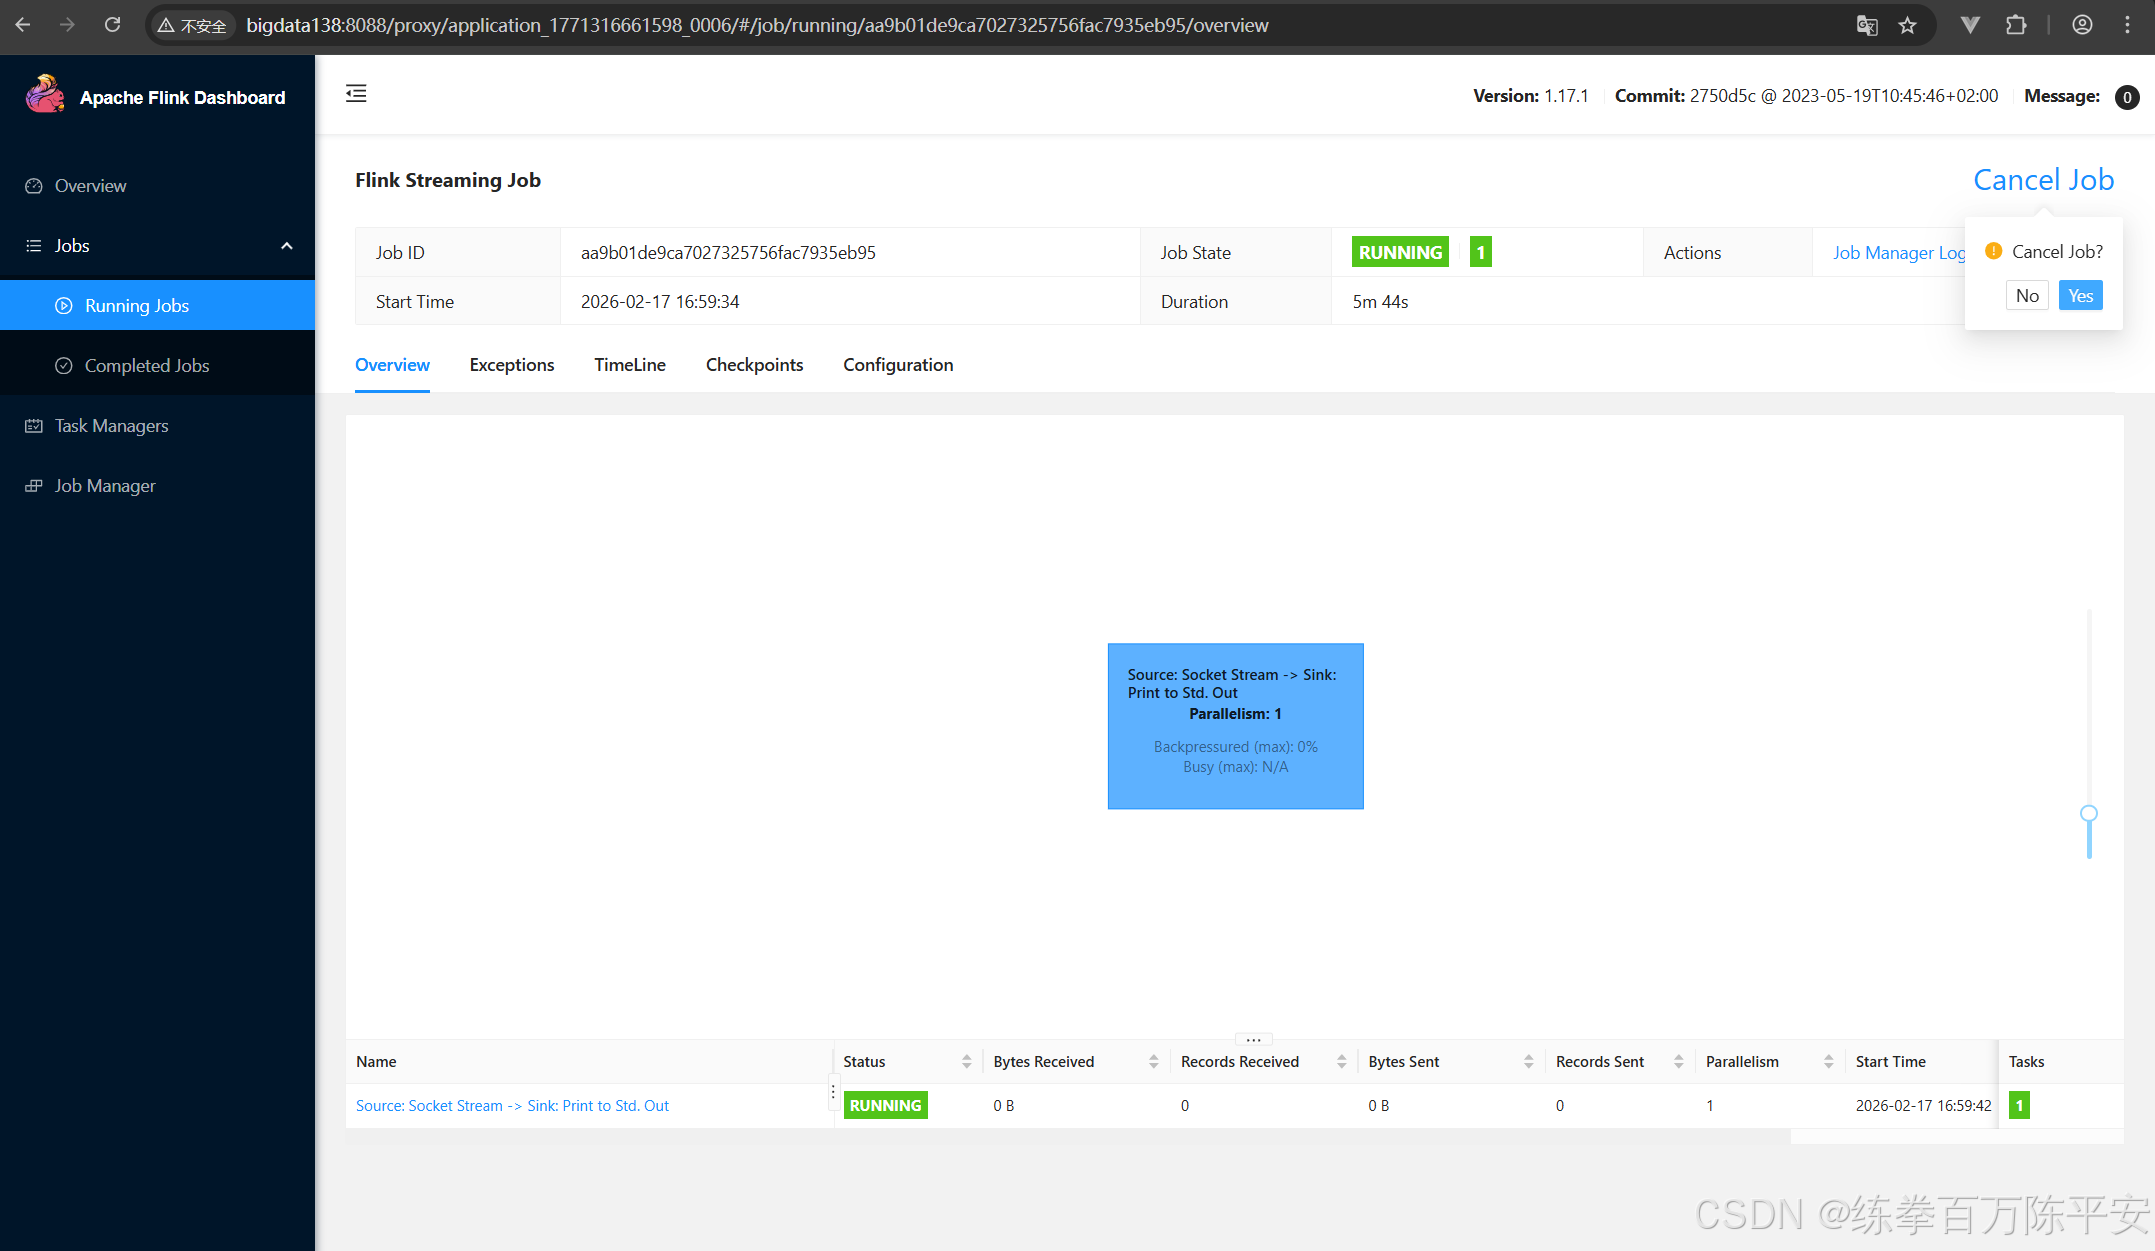Click the message count badge showing 0
This screenshot has height=1251, width=2155.
click(x=2127, y=97)
